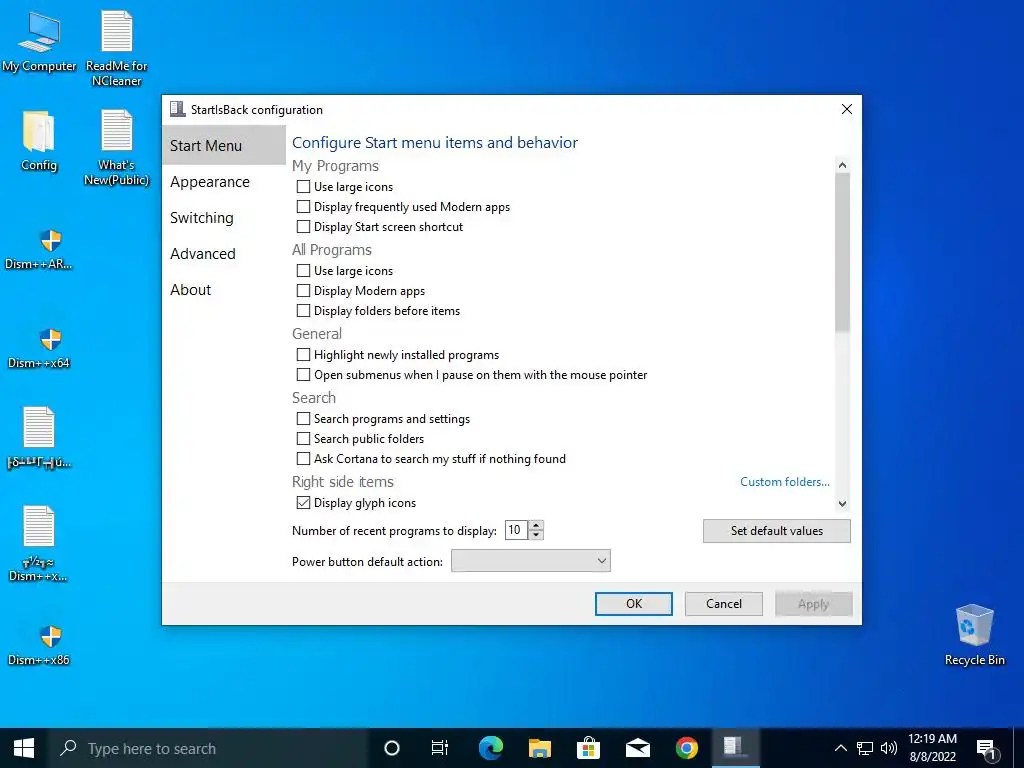Open Microsoft Store from taskbar
Screen dimensions: 1024x768
(x=588, y=748)
